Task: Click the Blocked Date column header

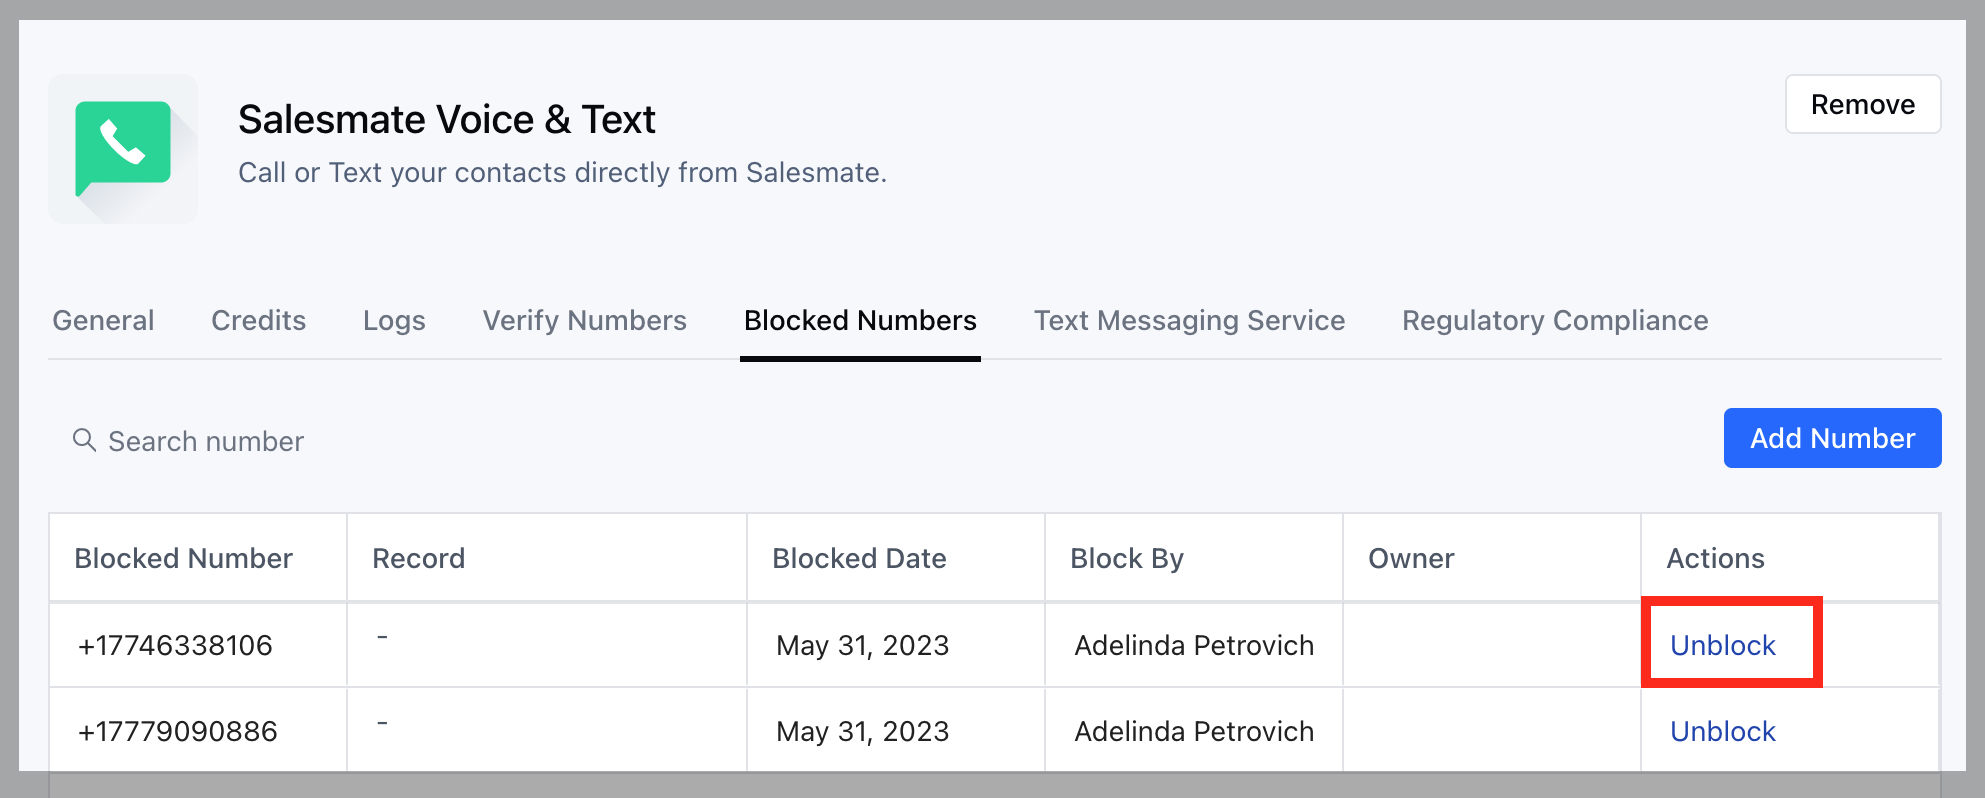Action: coord(859,558)
